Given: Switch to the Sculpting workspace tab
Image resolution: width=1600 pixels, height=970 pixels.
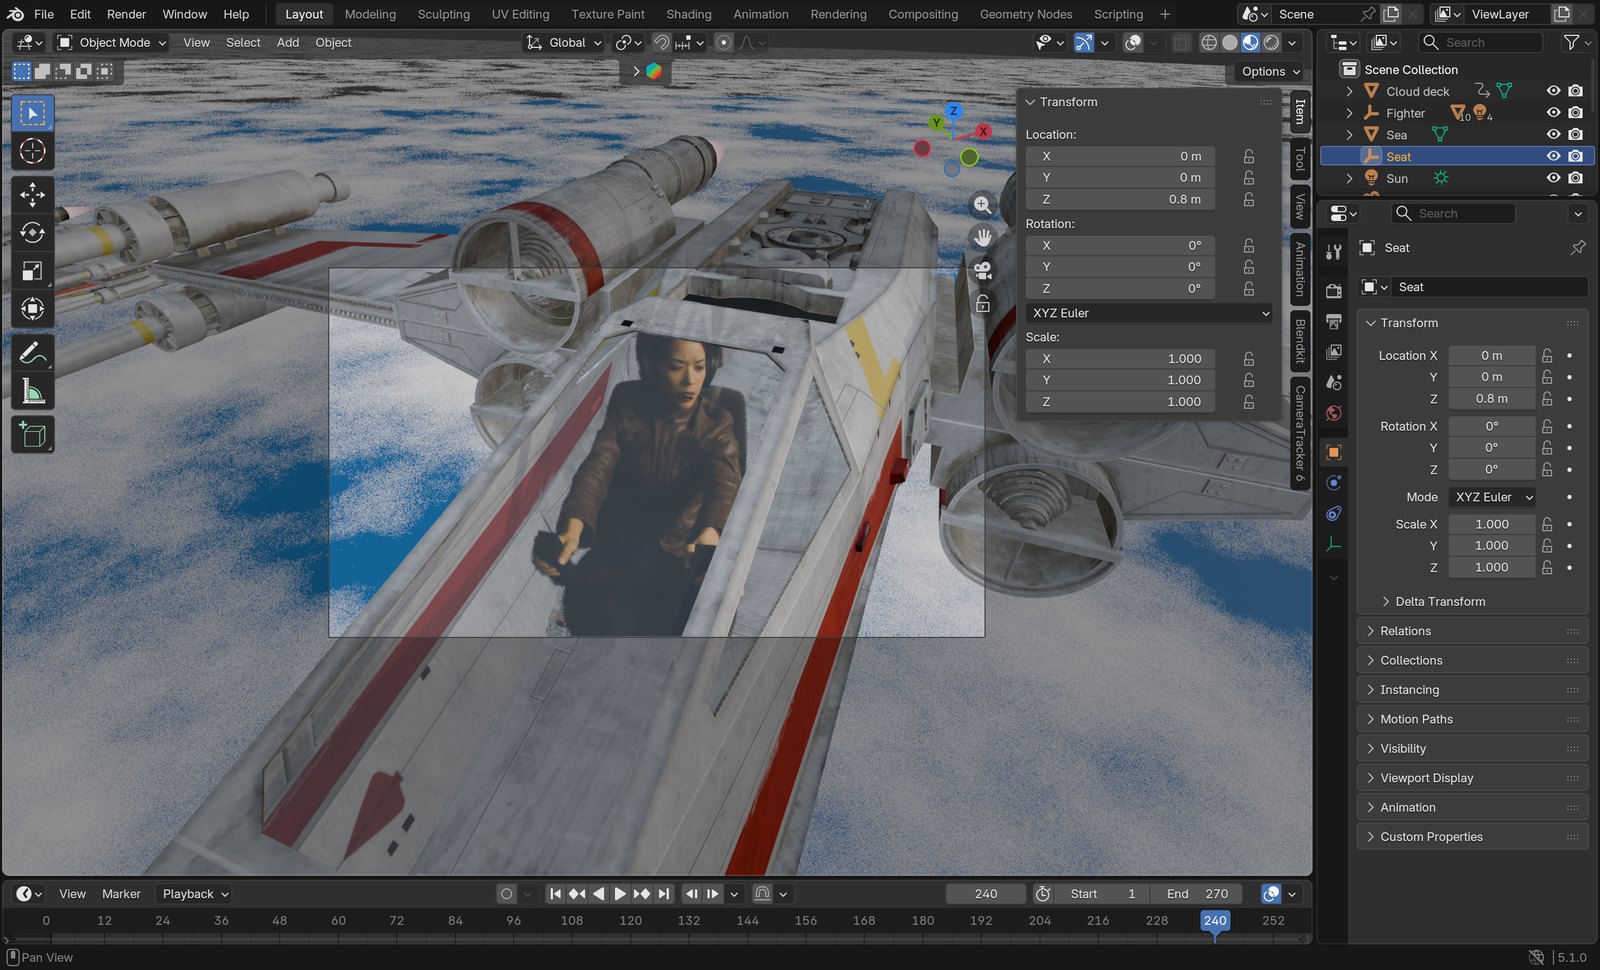Looking at the screenshot, I should click(x=443, y=14).
